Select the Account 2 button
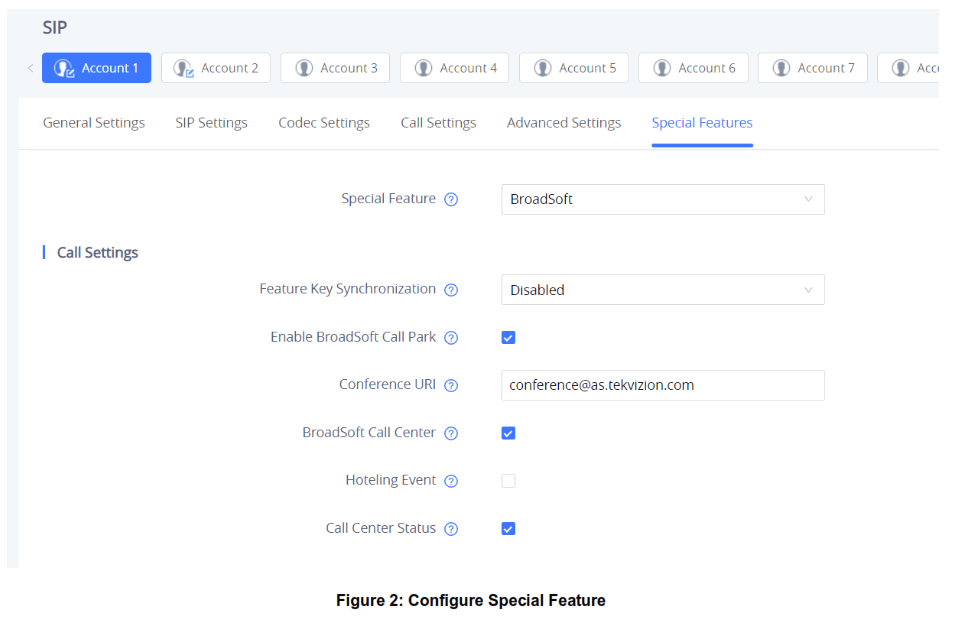Screen dimensions: 955x621 tap(216, 68)
